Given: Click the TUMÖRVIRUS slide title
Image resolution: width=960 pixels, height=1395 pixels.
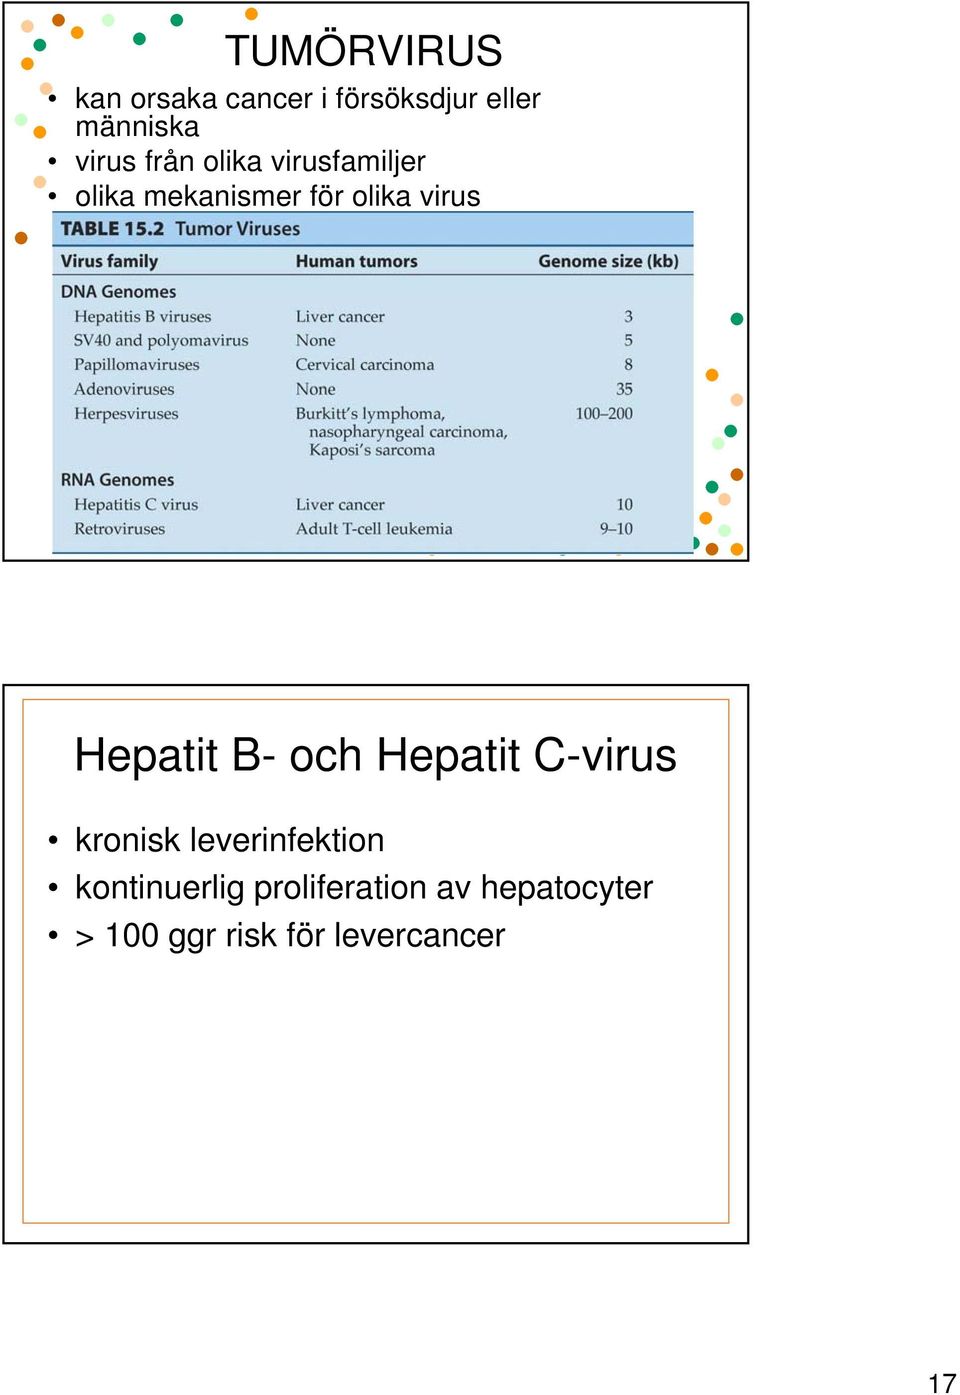Looking at the screenshot, I should (x=363, y=51).
